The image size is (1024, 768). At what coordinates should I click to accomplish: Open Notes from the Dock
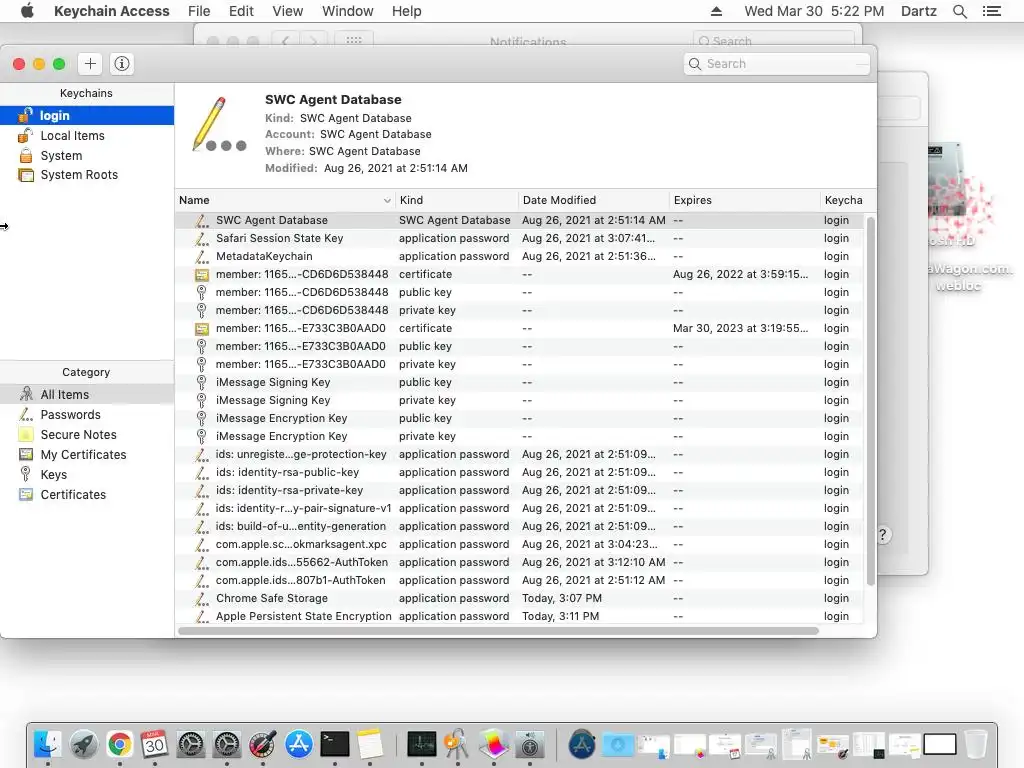(370, 744)
